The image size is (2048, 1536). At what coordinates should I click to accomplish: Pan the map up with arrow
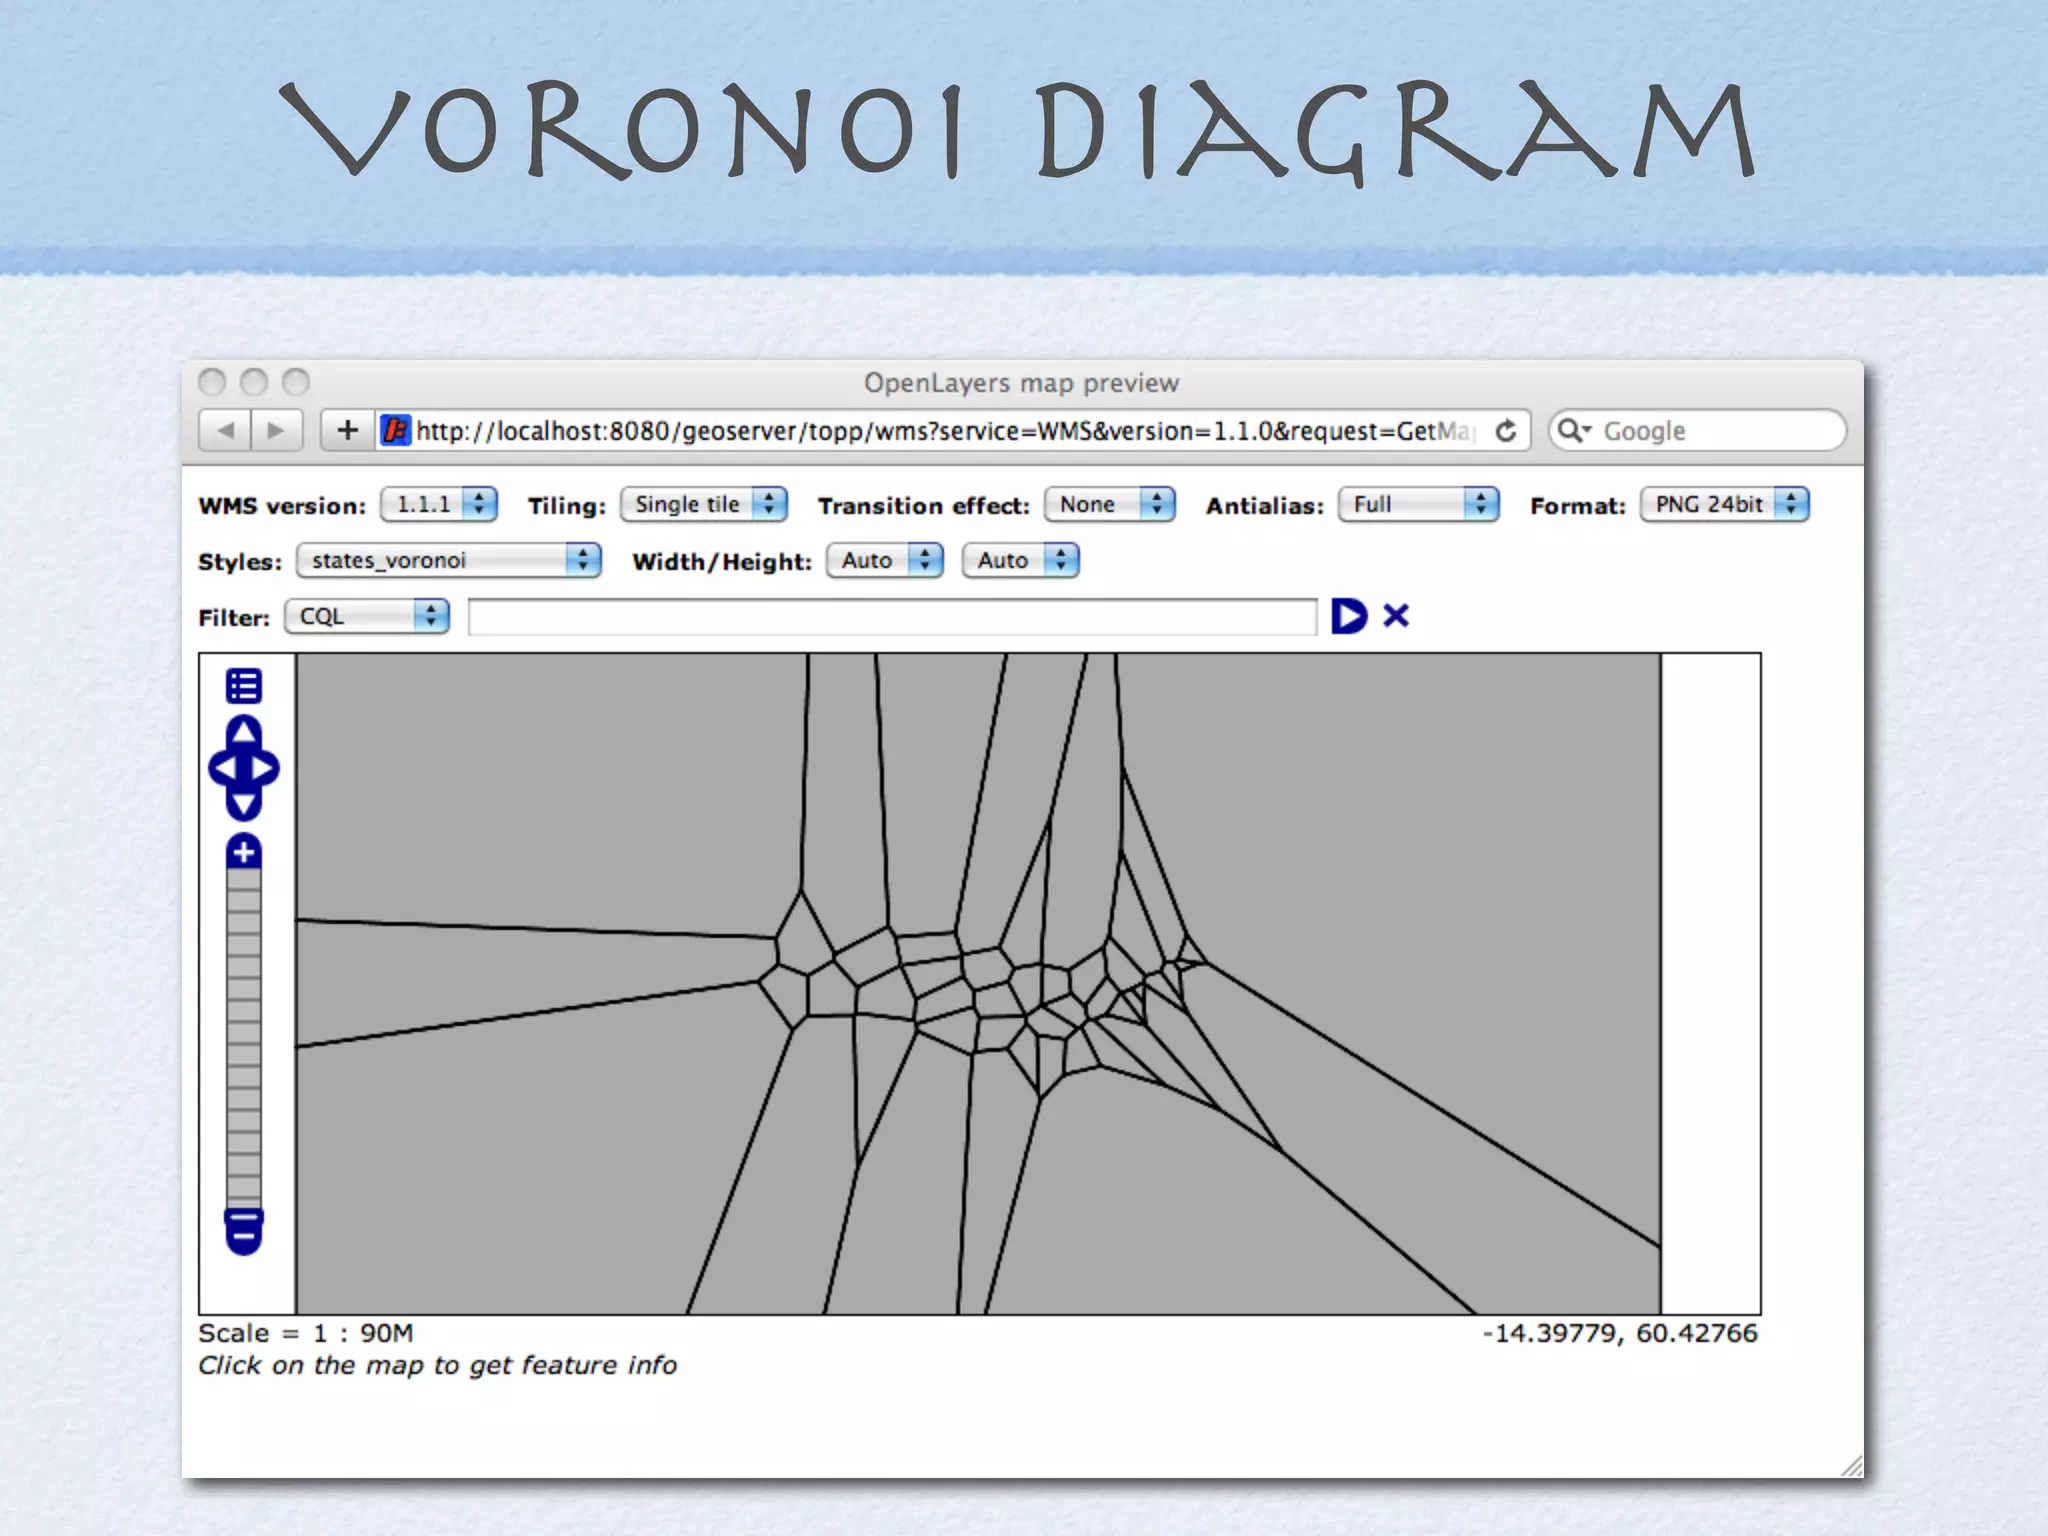(243, 731)
